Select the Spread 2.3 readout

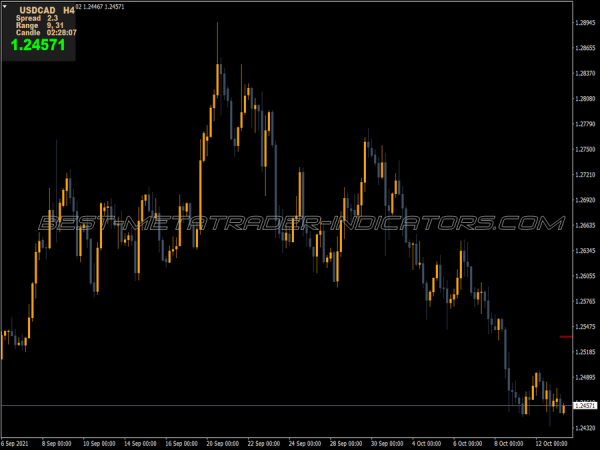point(36,18)
